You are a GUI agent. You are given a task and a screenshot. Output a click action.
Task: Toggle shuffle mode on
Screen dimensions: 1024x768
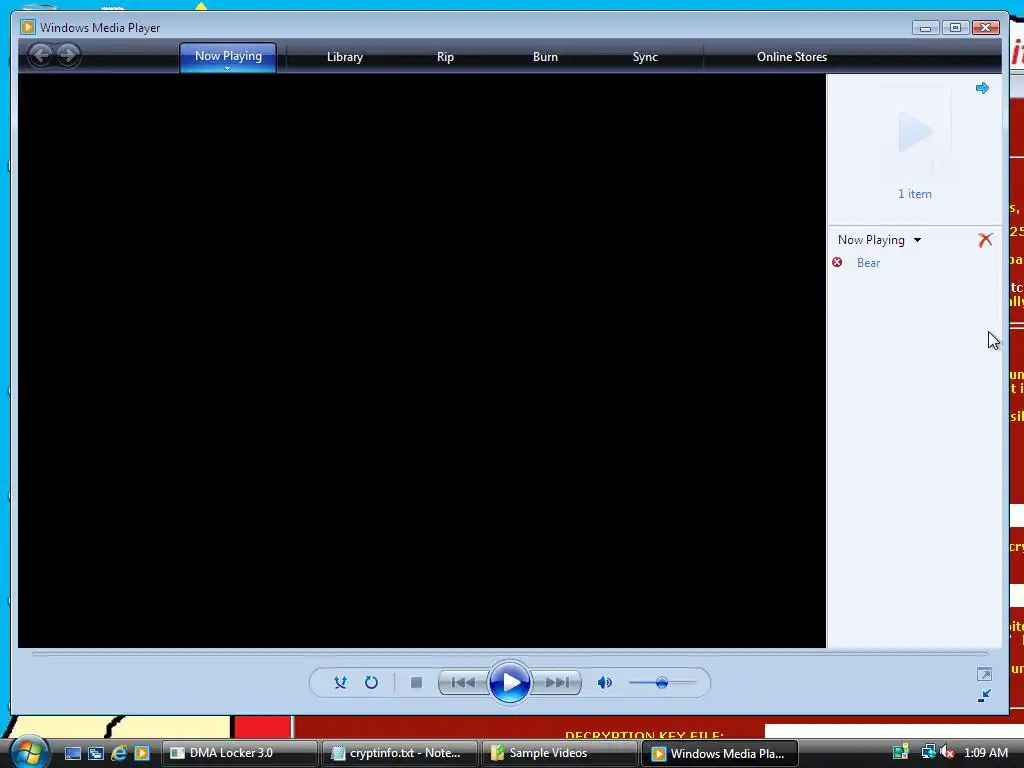tap(340, 682)
